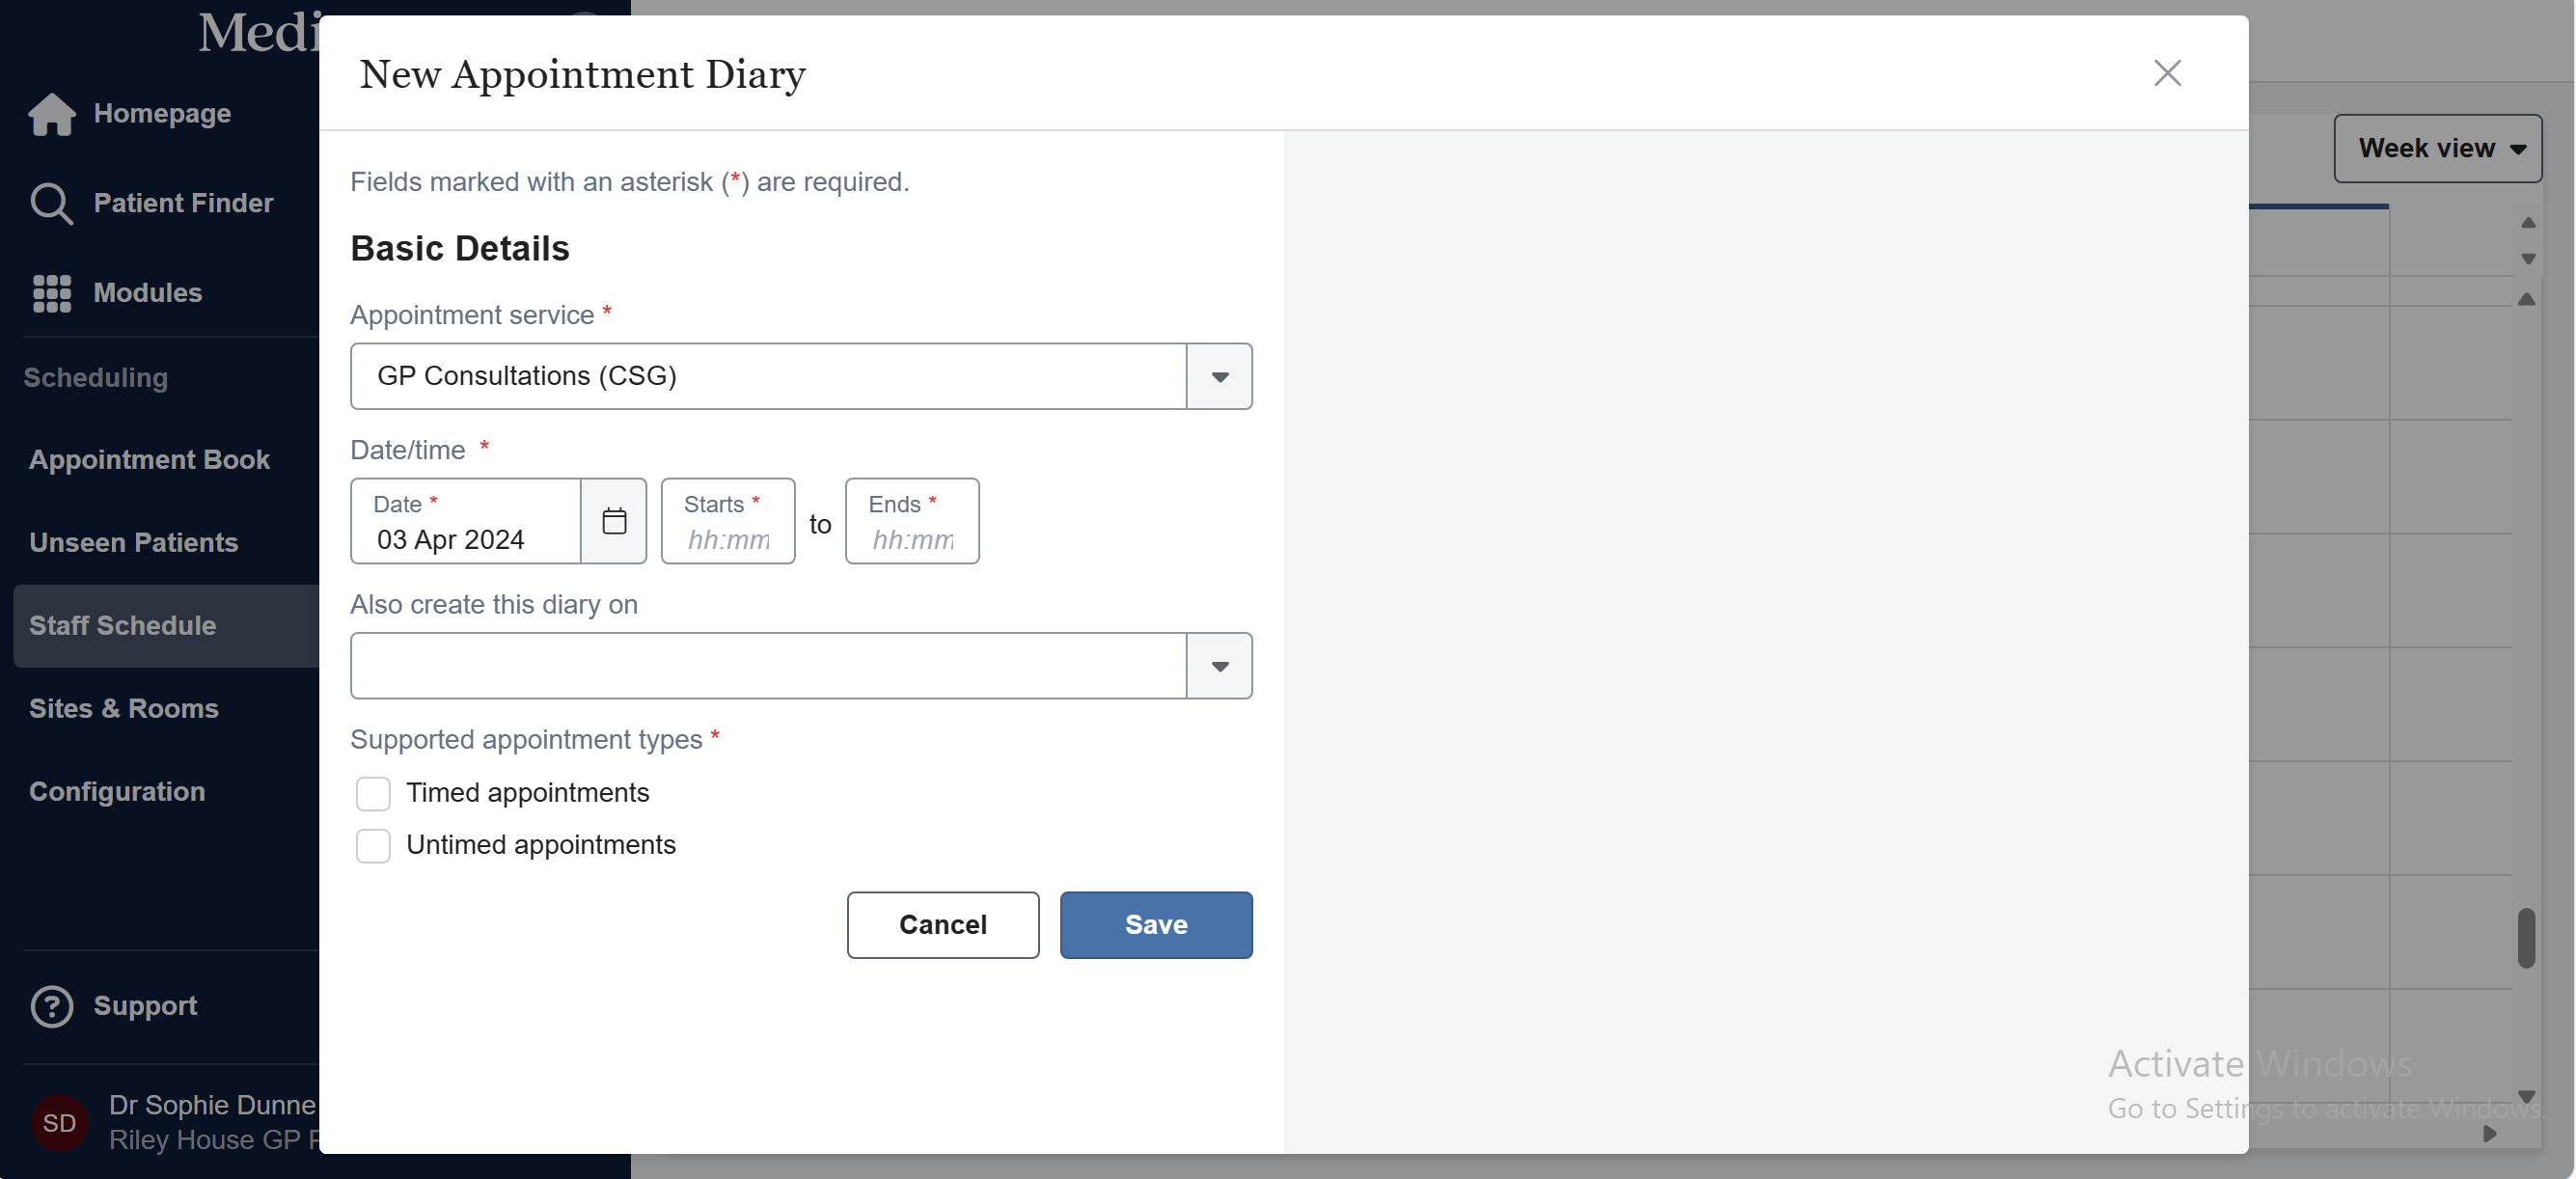Open Appointment Book in sidebar

(149, 460)
